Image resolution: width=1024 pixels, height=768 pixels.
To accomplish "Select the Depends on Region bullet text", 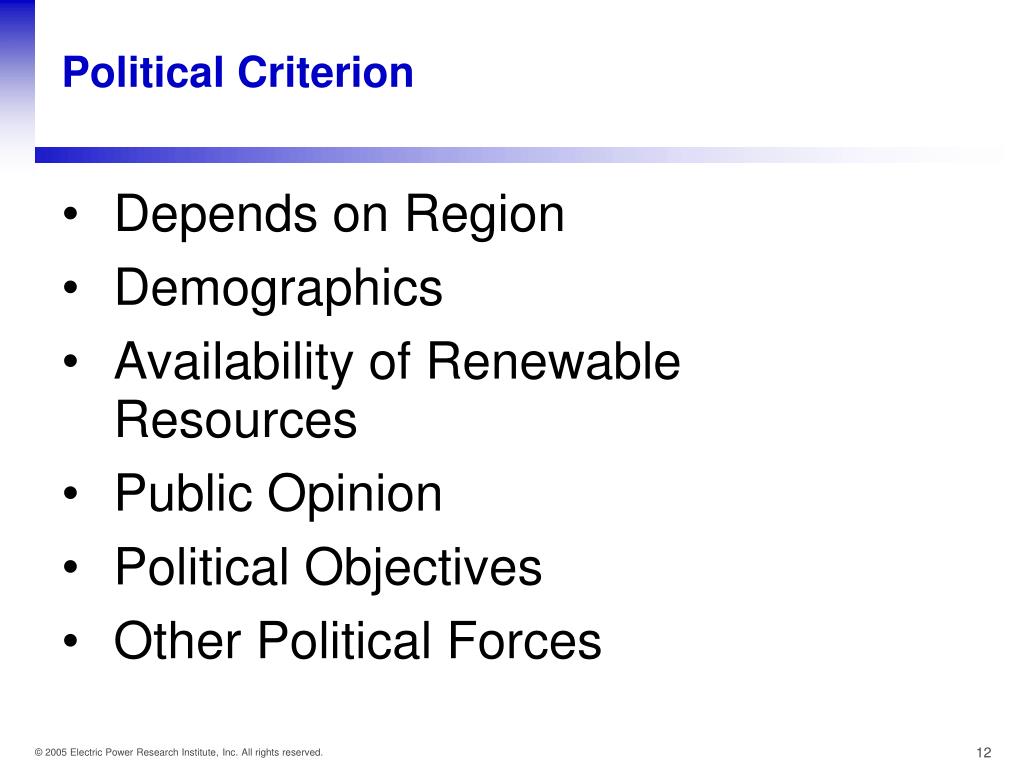I will pyautogui.click(x=339, y=216).
